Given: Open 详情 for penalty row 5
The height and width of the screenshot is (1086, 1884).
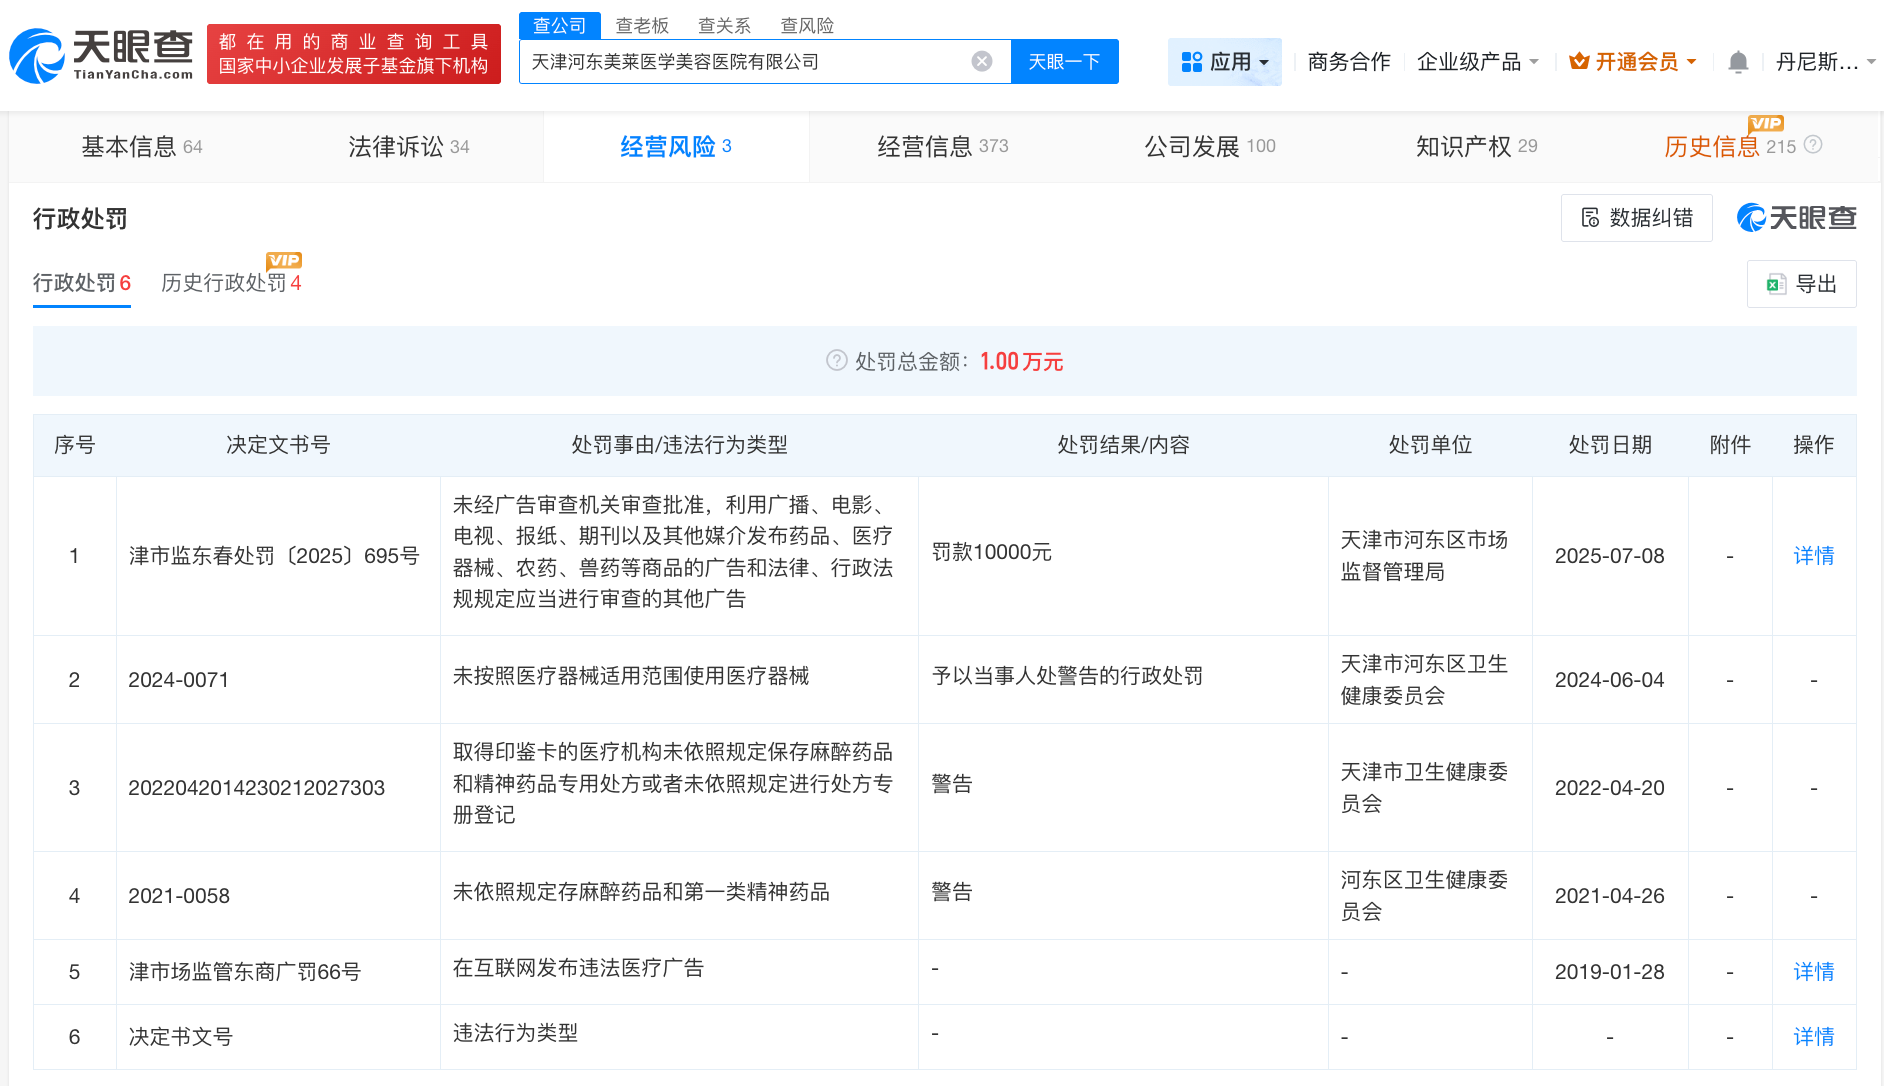Looking at the screenshot, I should (x=1813, y=972).
